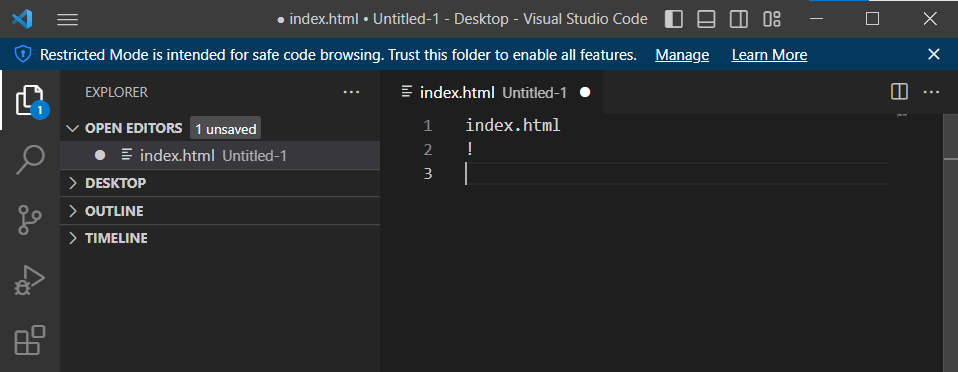This screenshot has height=372, width=958.
Task: Click the Restricted Mode shield icon
Action: pyautogui.click(x=23, y=55)
